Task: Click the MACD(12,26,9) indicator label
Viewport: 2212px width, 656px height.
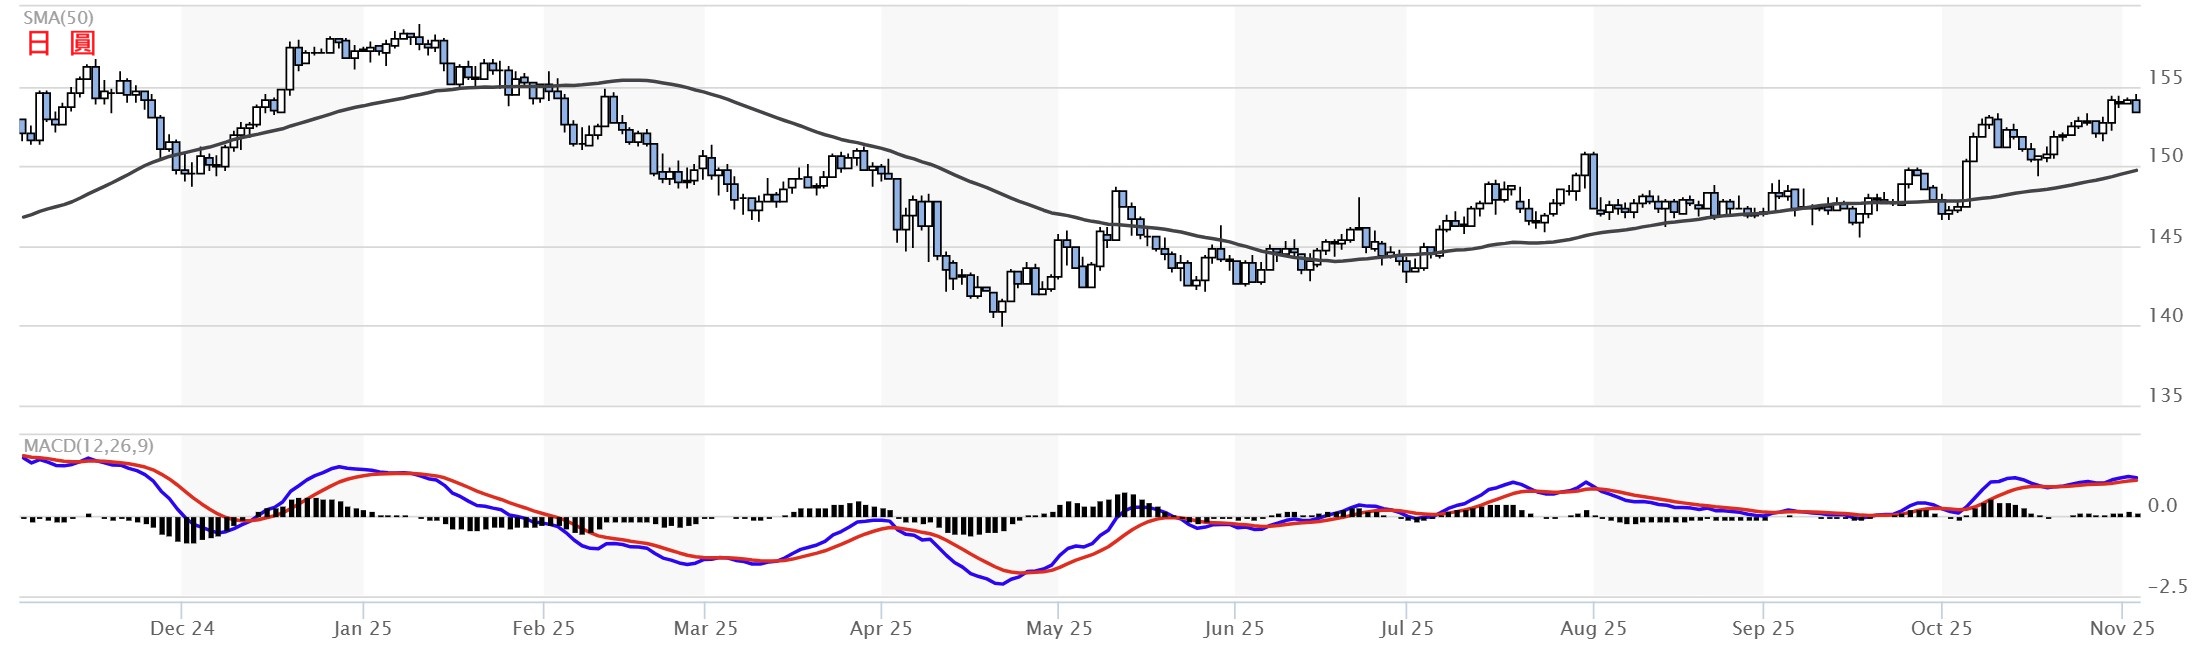Action: pyautogui.click(x=88, y=445)
